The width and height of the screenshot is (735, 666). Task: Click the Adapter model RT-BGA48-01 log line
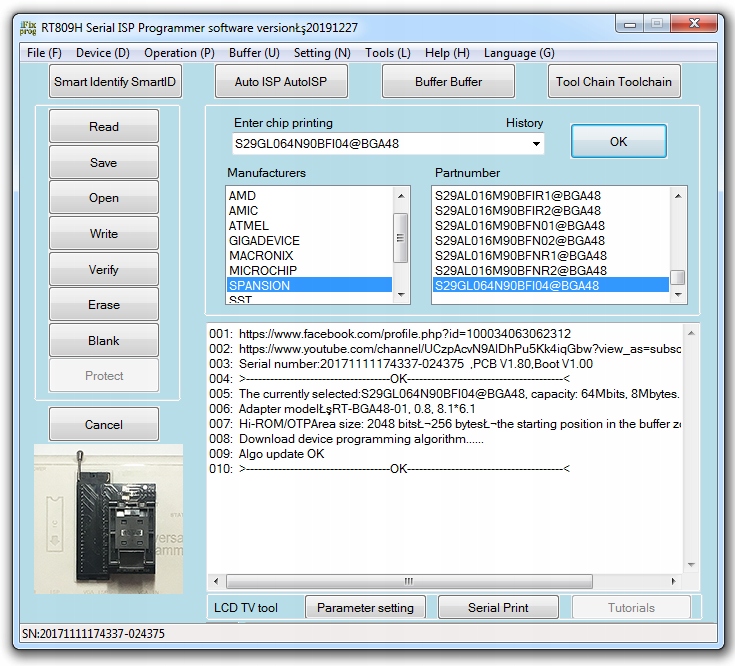[342, 409]
